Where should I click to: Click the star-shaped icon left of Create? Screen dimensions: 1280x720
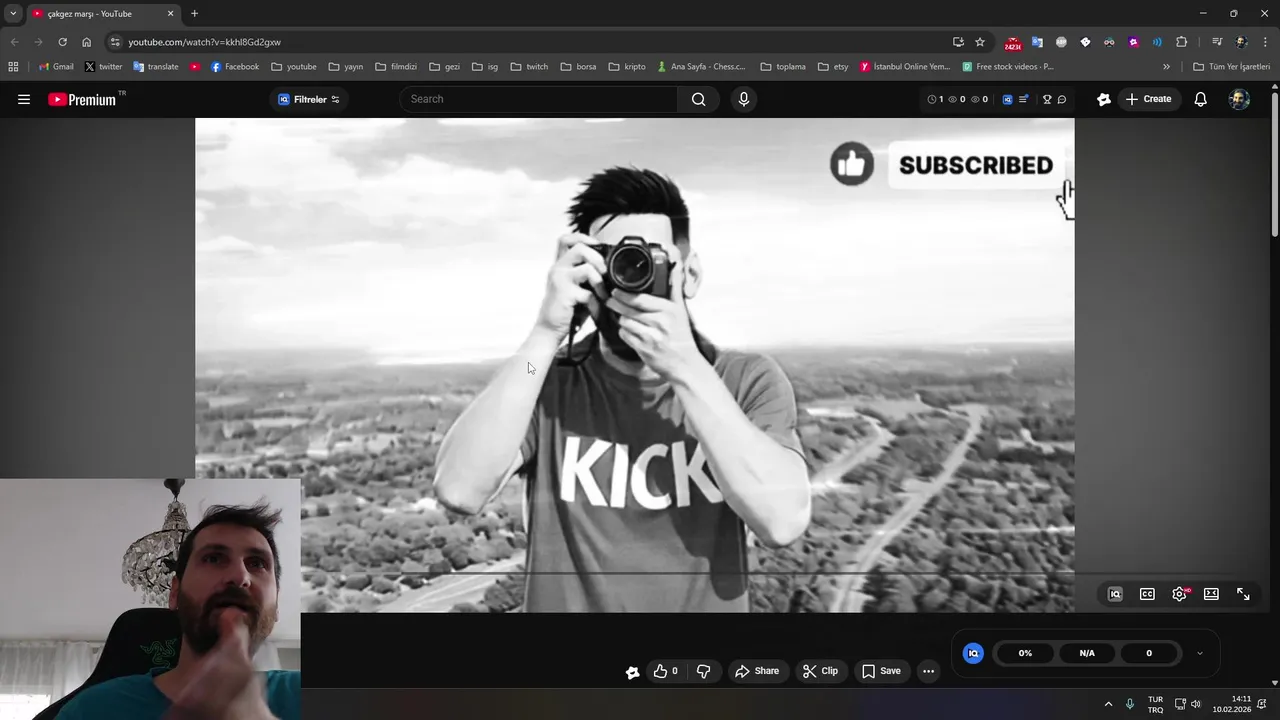1103,99
